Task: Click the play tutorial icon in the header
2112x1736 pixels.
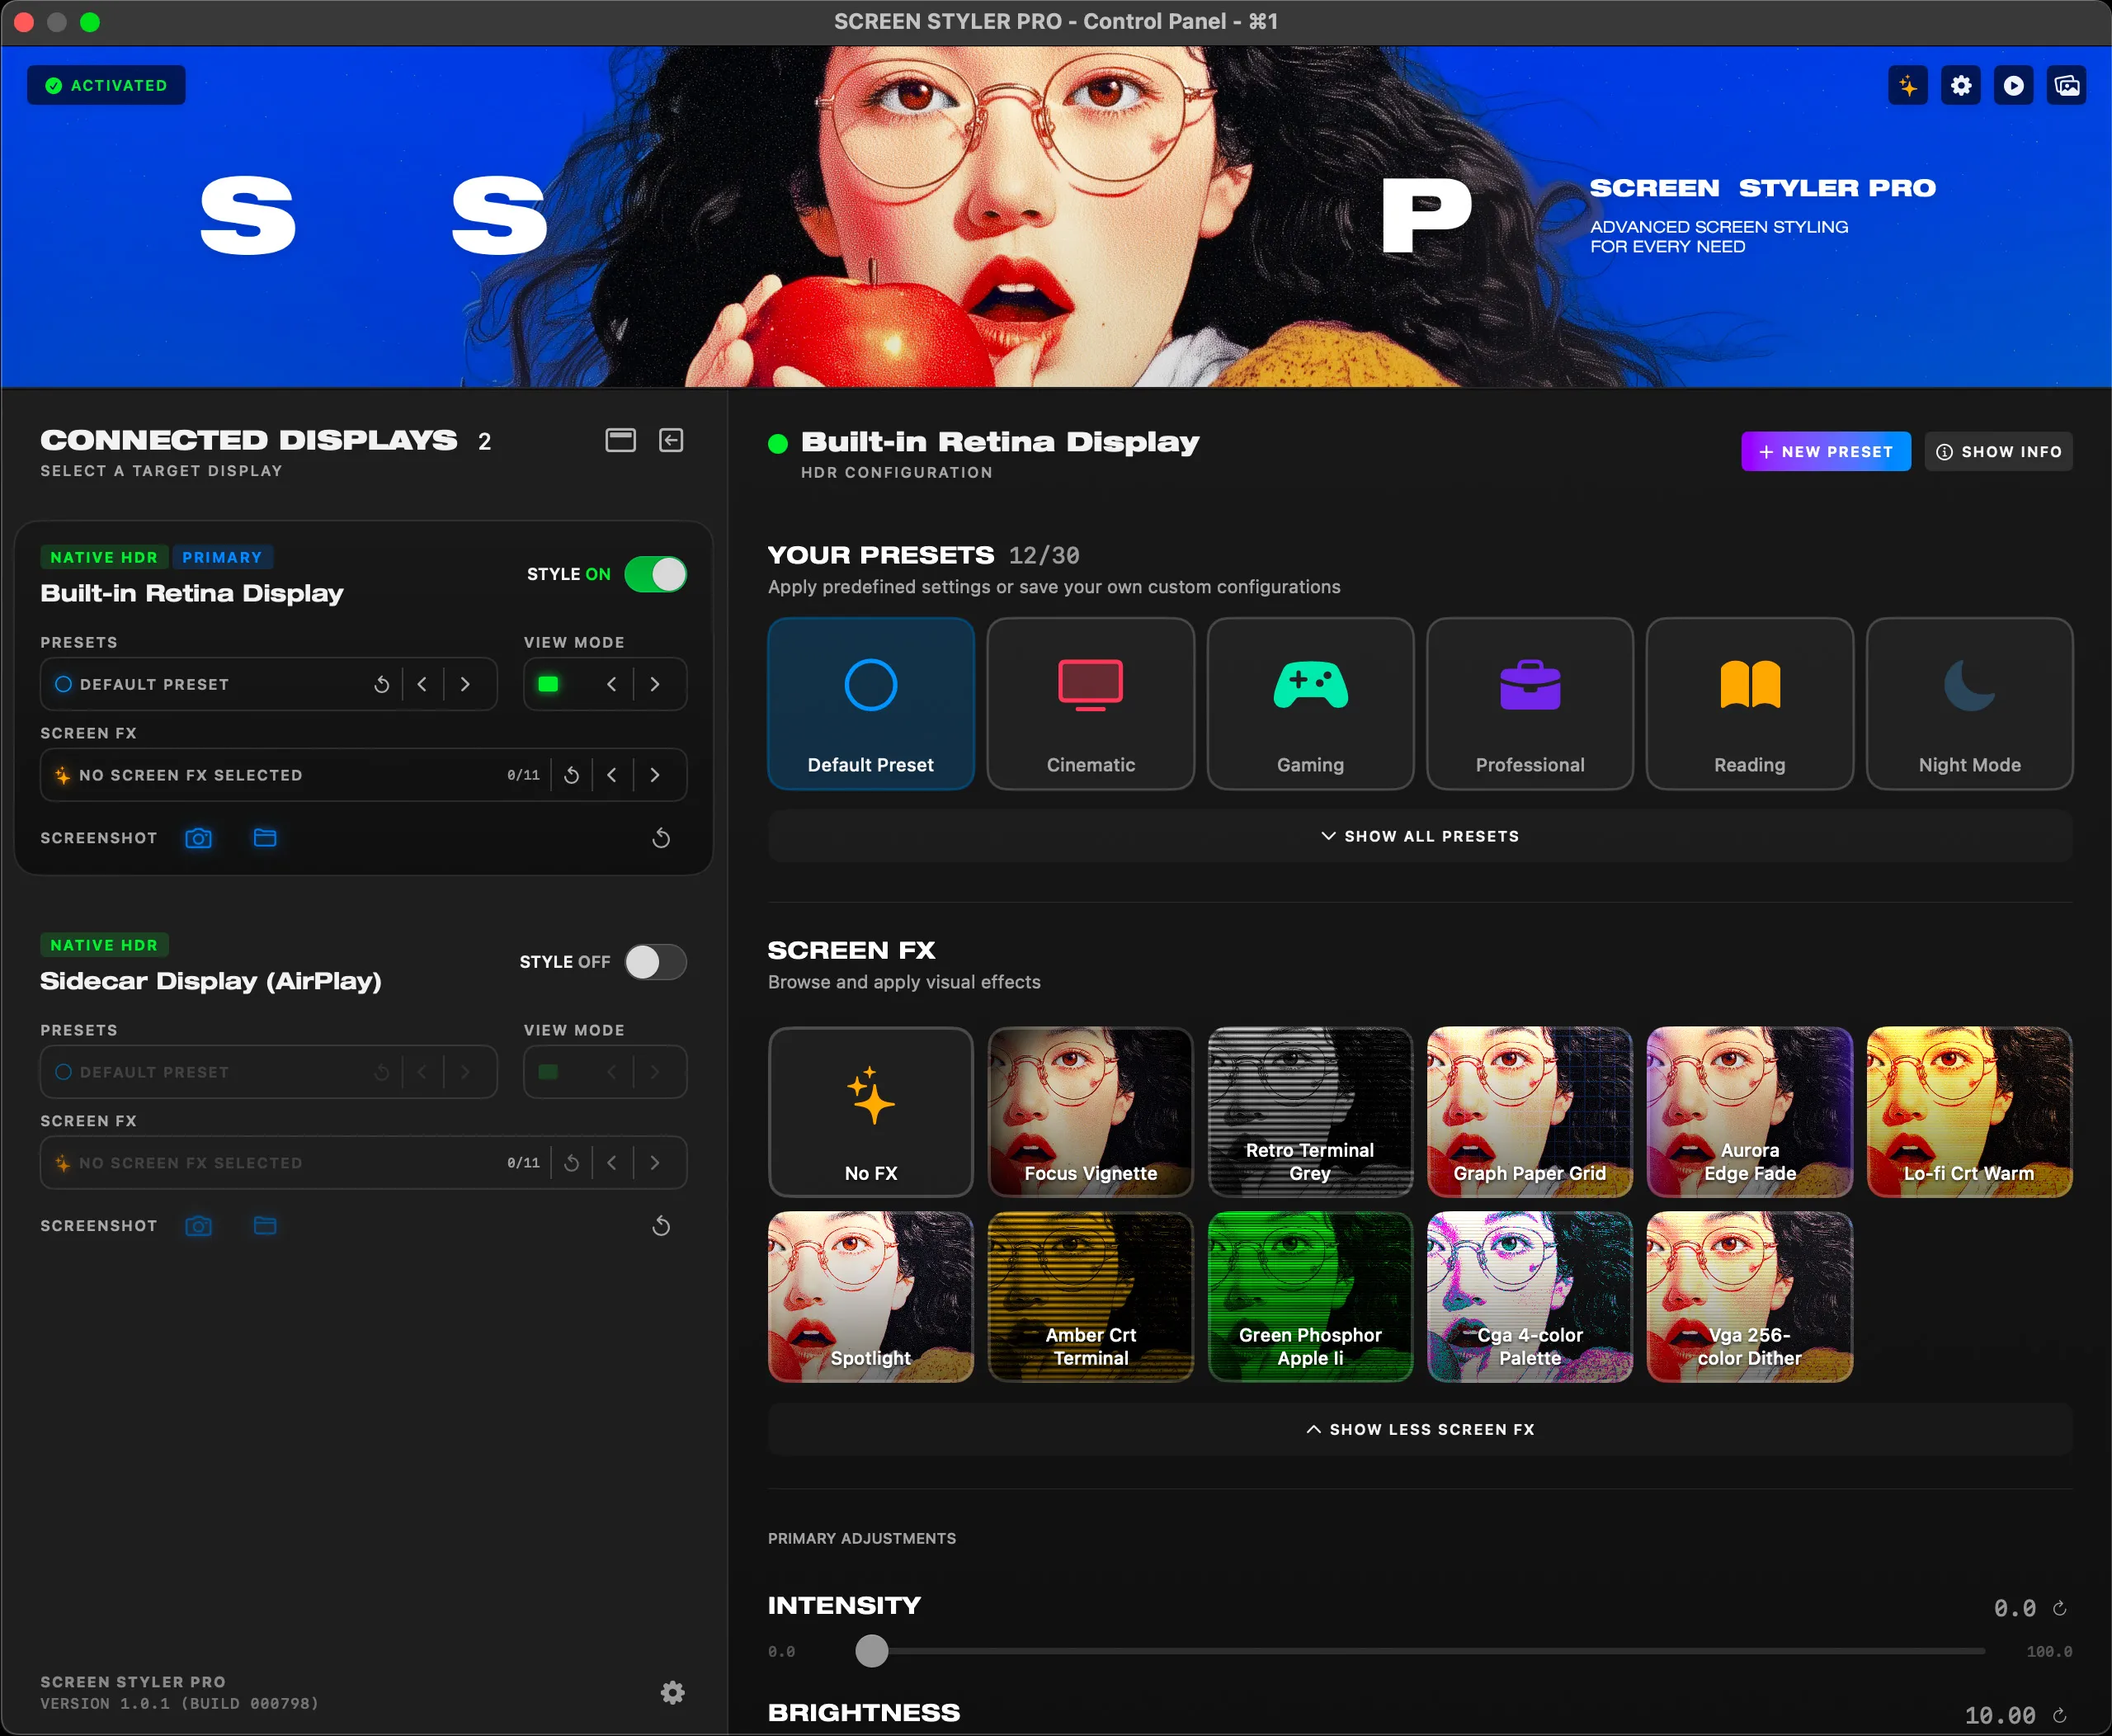Action: click(2014, 85)
